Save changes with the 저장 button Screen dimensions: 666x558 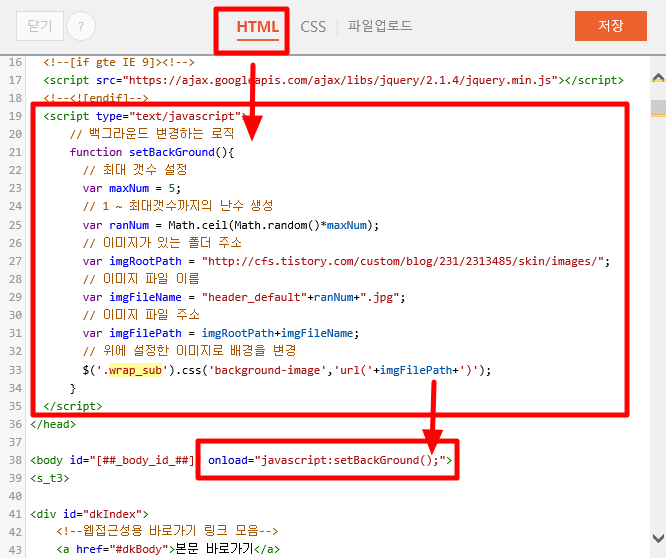point(611,26)
